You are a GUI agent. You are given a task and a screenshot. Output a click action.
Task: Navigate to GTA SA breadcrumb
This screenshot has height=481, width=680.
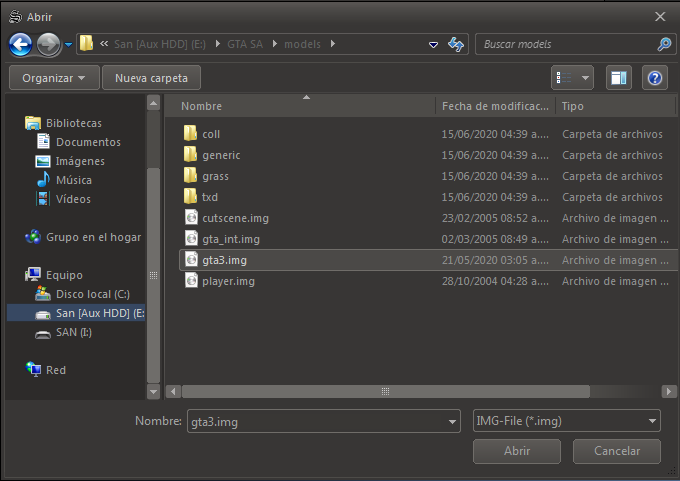click(245, 44)
